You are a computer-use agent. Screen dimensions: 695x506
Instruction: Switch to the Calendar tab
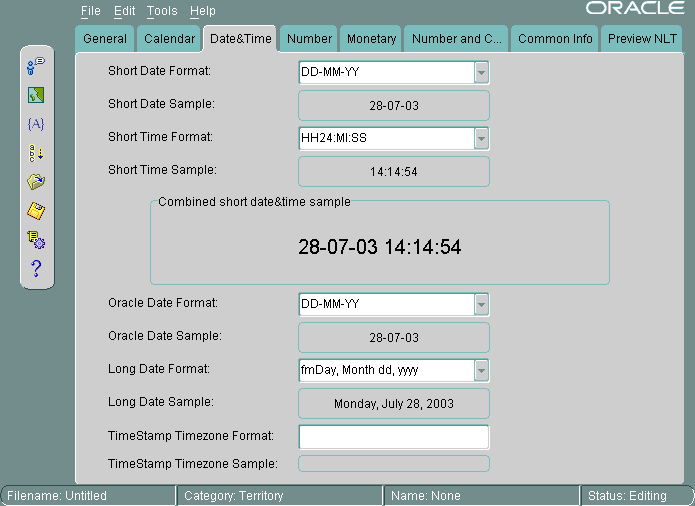[169, 39]
